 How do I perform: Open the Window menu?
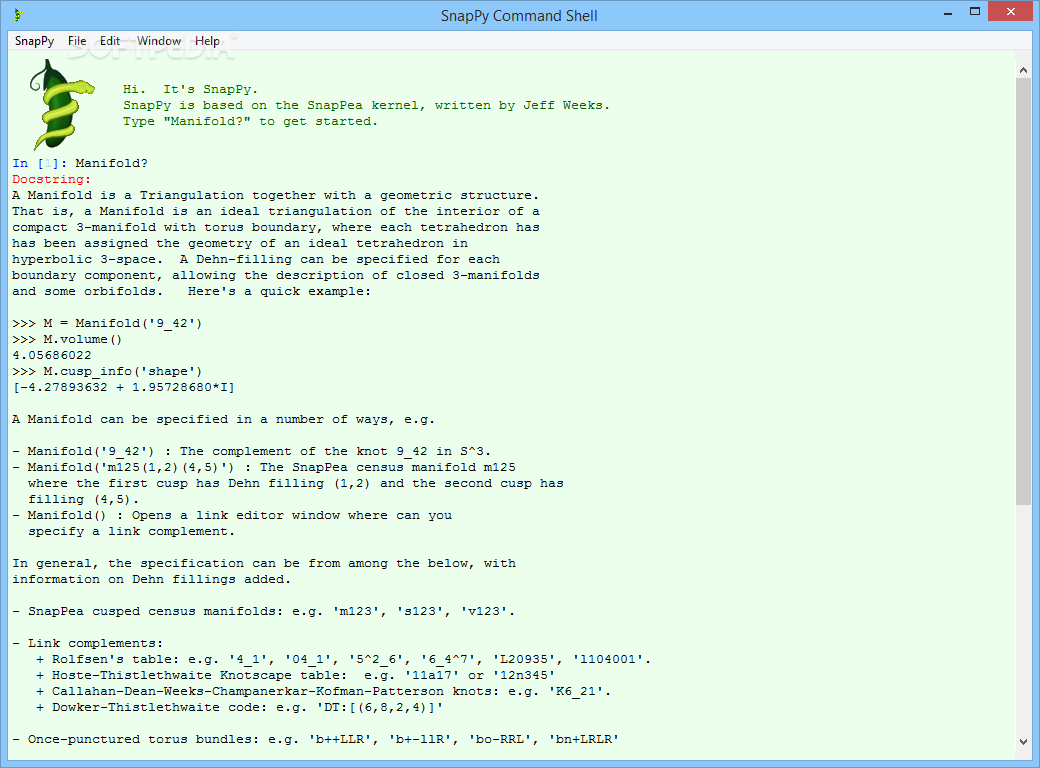pos(159,41)
